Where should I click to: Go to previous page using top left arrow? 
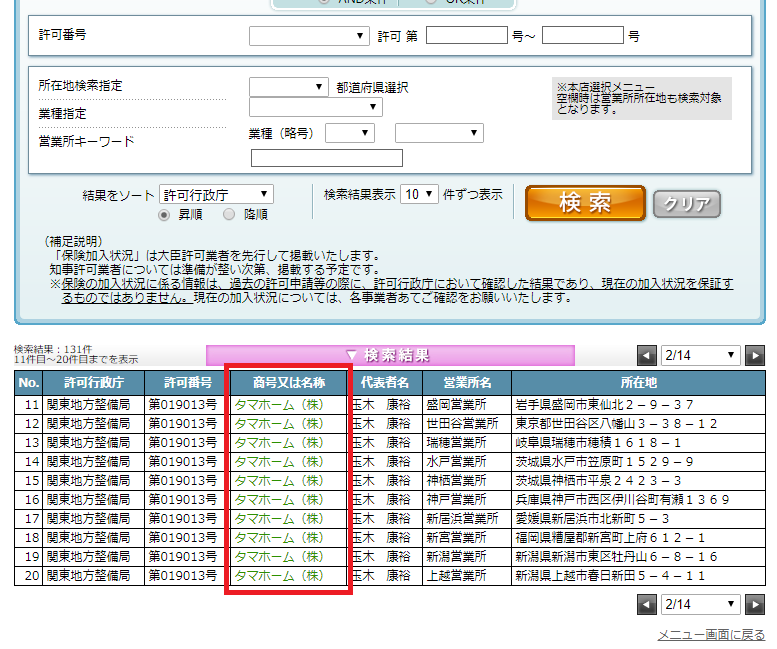click(647, 355)
